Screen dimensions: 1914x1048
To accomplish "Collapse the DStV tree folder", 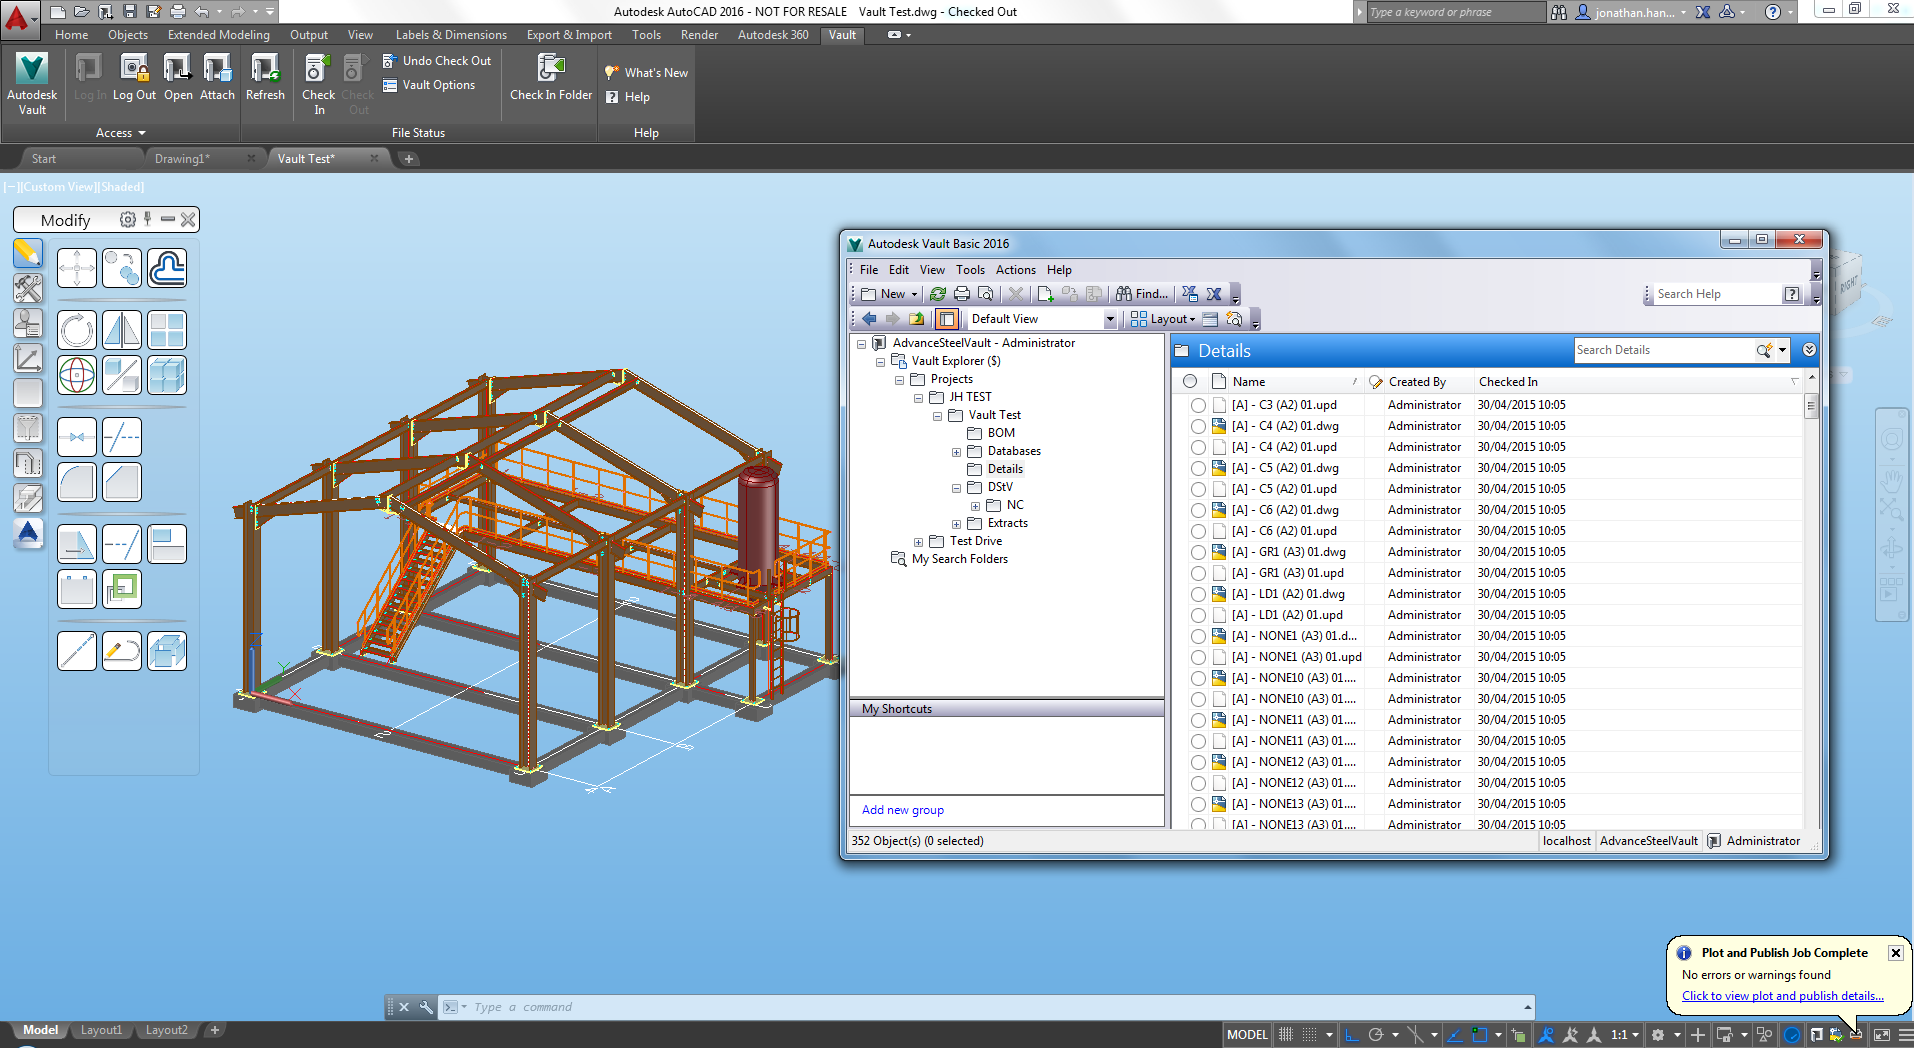I will (956, 488).
